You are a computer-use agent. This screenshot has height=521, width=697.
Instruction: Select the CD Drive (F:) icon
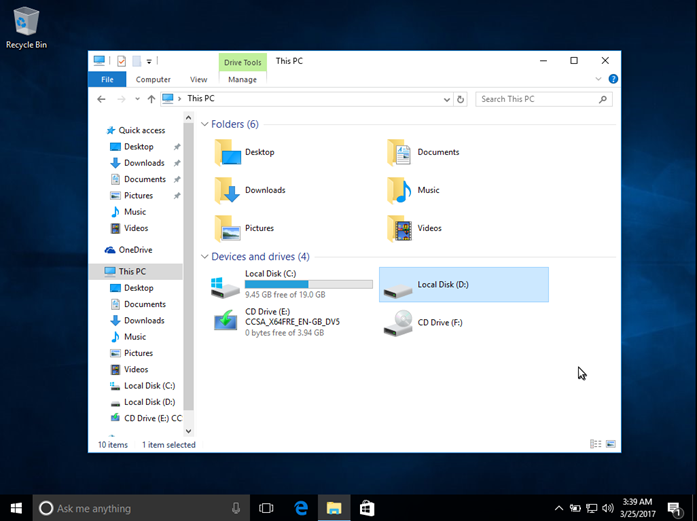coord(398,323)
